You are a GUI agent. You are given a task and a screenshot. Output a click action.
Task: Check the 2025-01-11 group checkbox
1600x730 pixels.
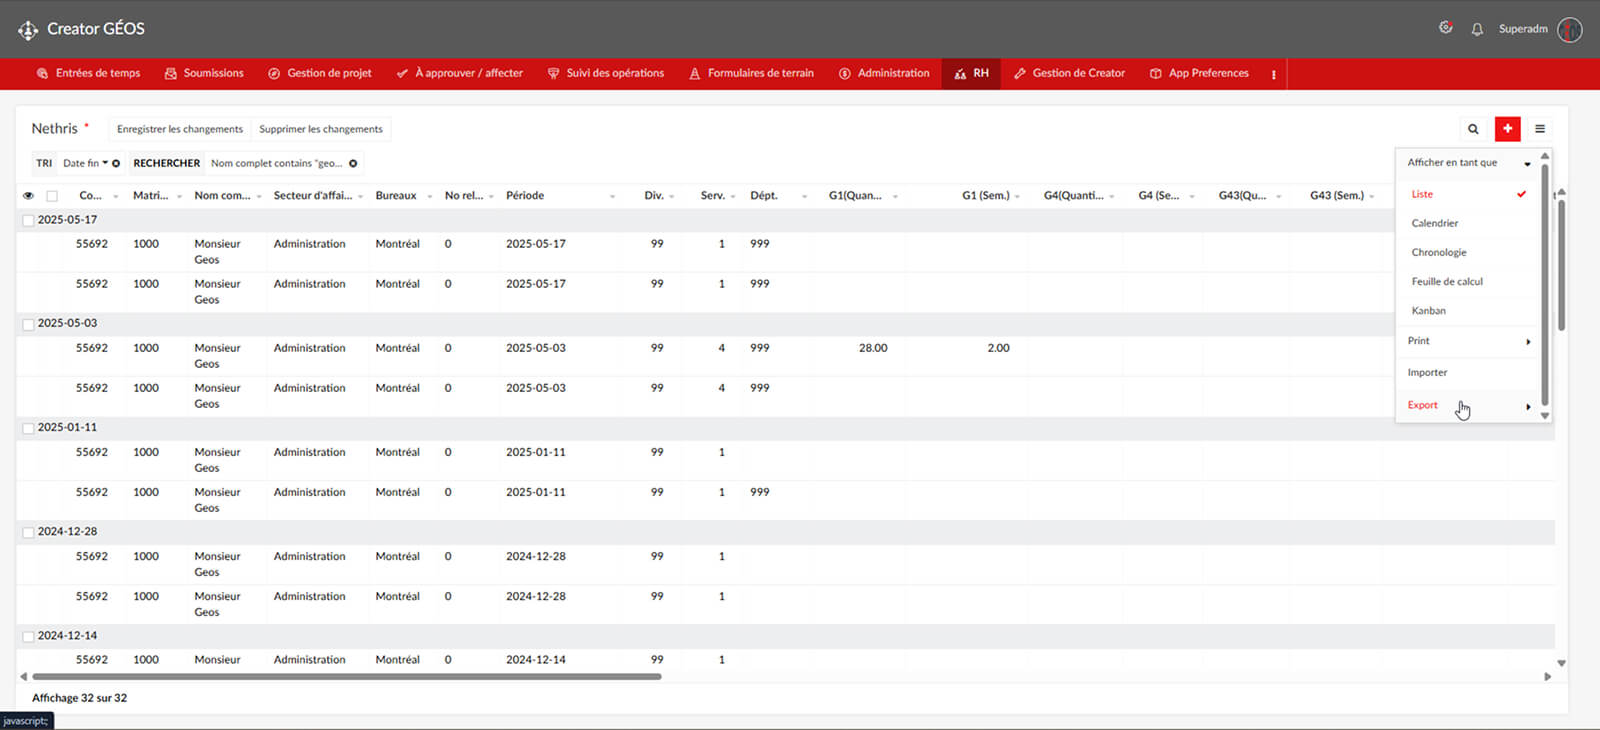coord(28,428)
